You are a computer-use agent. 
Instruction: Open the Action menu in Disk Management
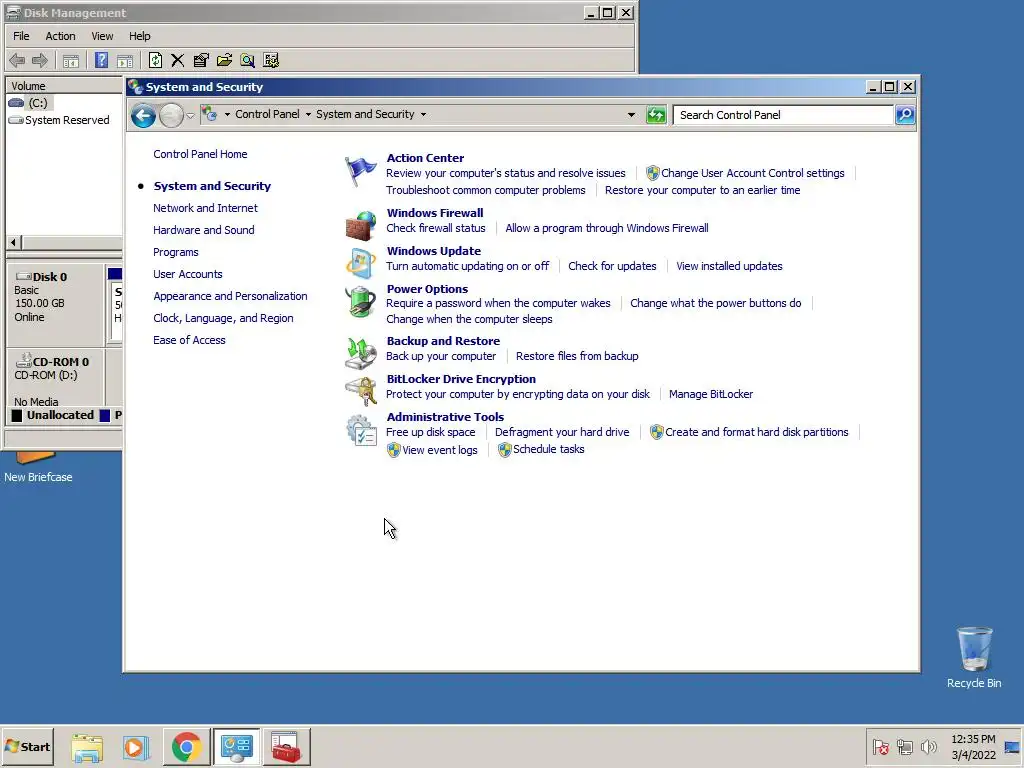coord(60,37)
